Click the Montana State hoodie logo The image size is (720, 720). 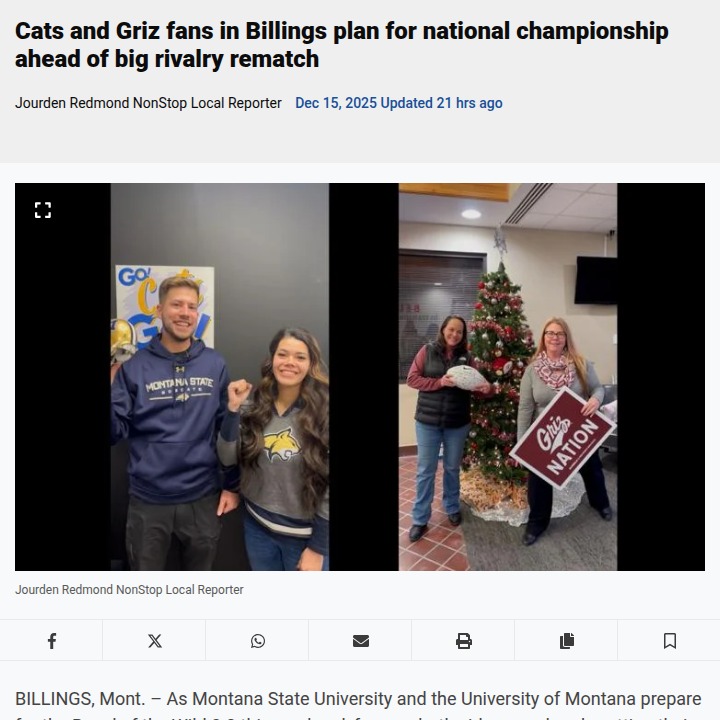pos(179,388)
